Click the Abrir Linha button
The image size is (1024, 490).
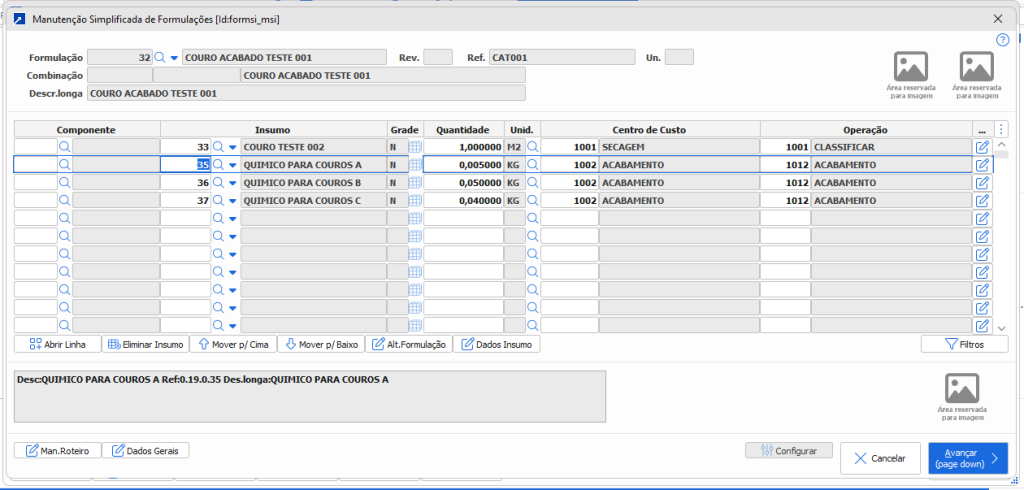pos(57,344)
